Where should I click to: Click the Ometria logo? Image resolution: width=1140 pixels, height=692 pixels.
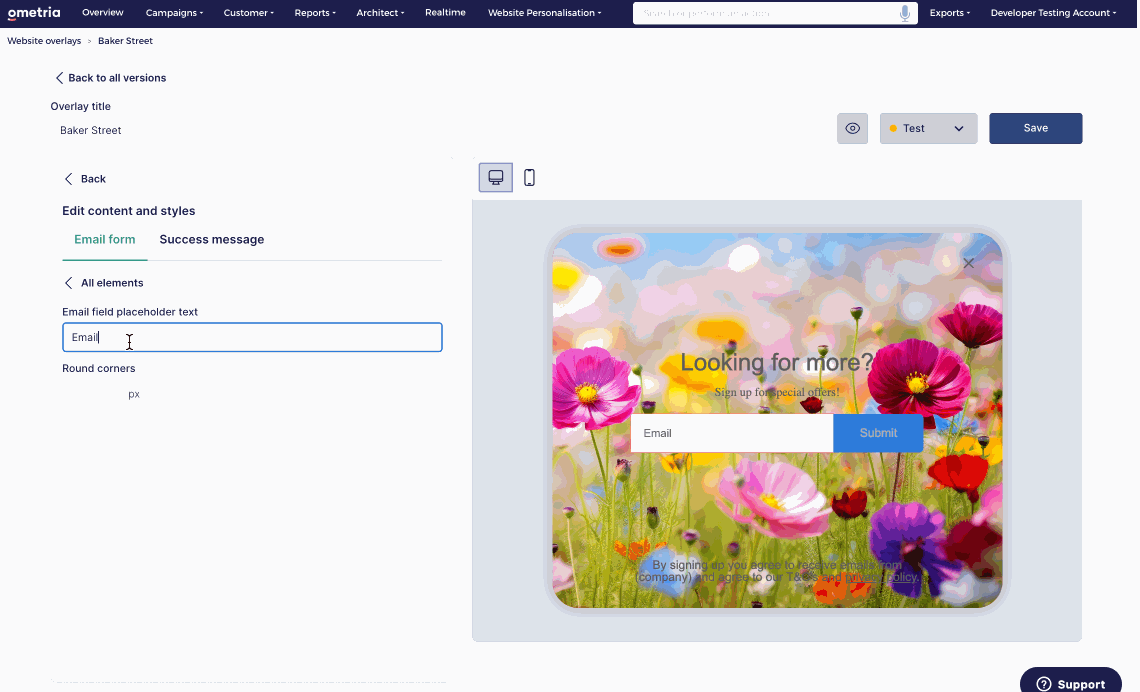point(33,12)
